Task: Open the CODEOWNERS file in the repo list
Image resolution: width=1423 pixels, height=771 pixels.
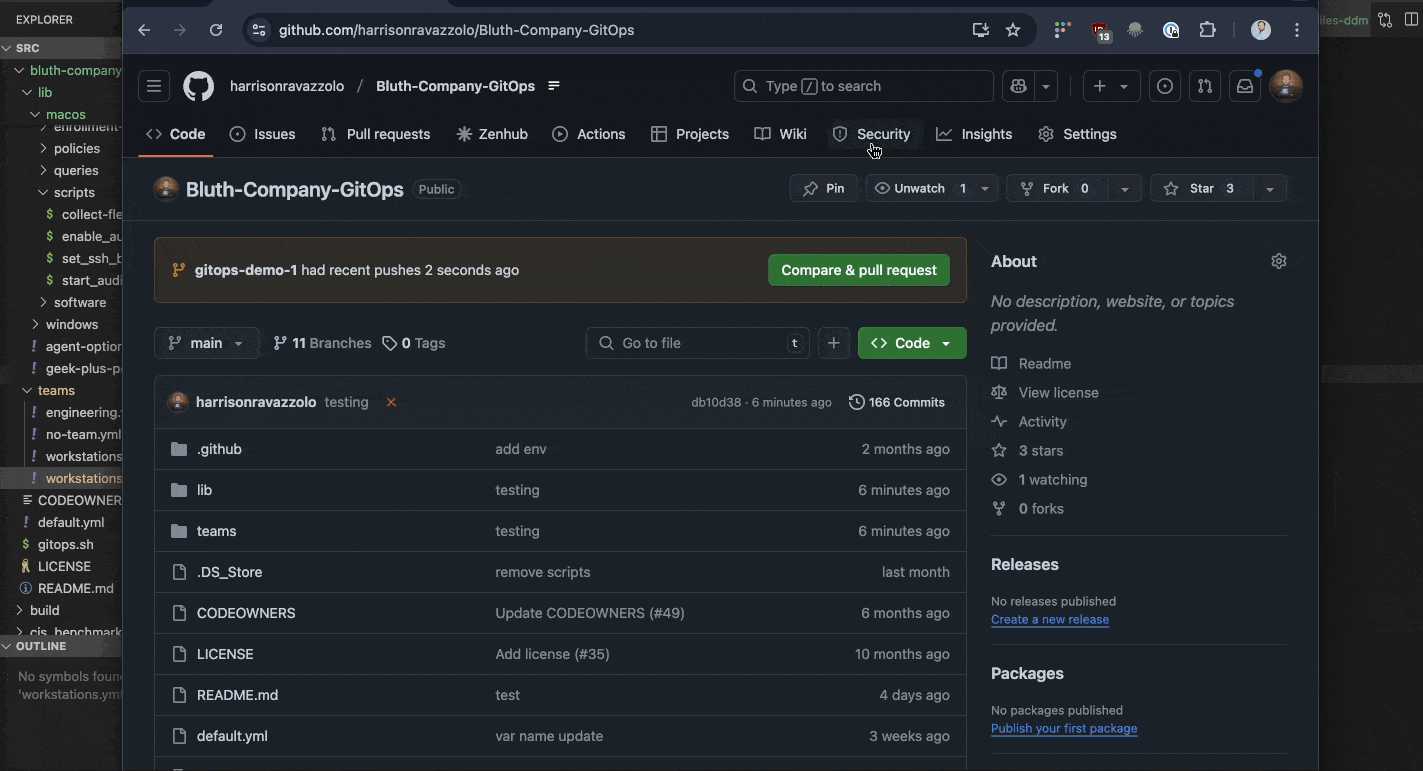Action: 246,613
